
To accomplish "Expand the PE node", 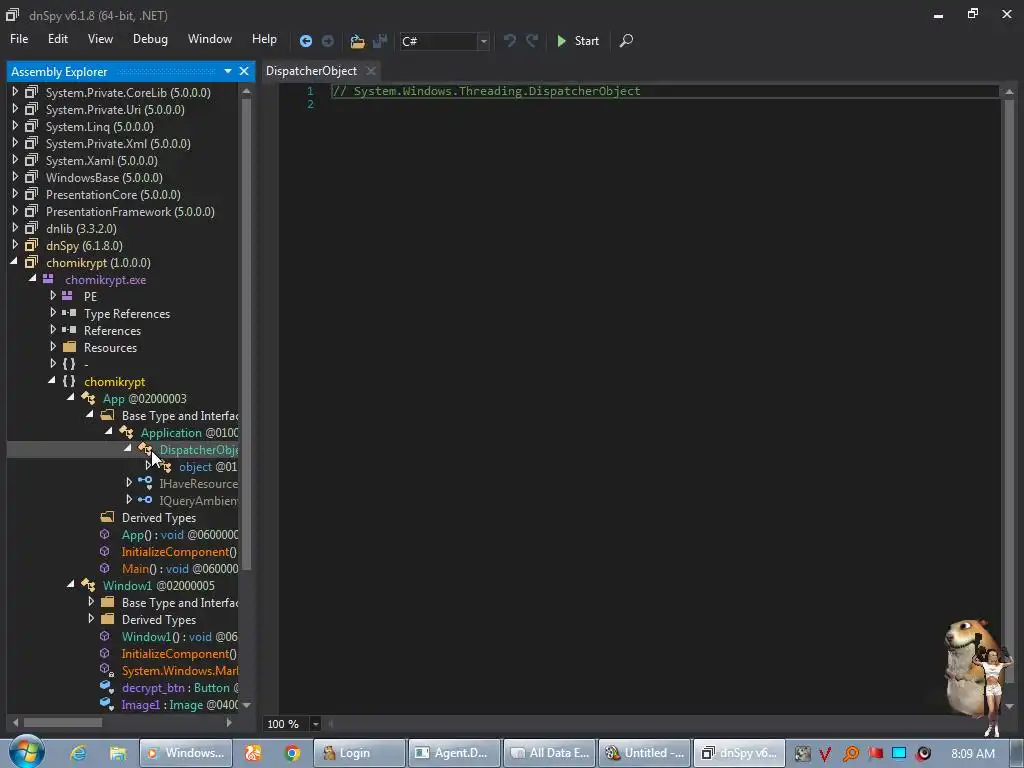I will click(x=53, y=296).
